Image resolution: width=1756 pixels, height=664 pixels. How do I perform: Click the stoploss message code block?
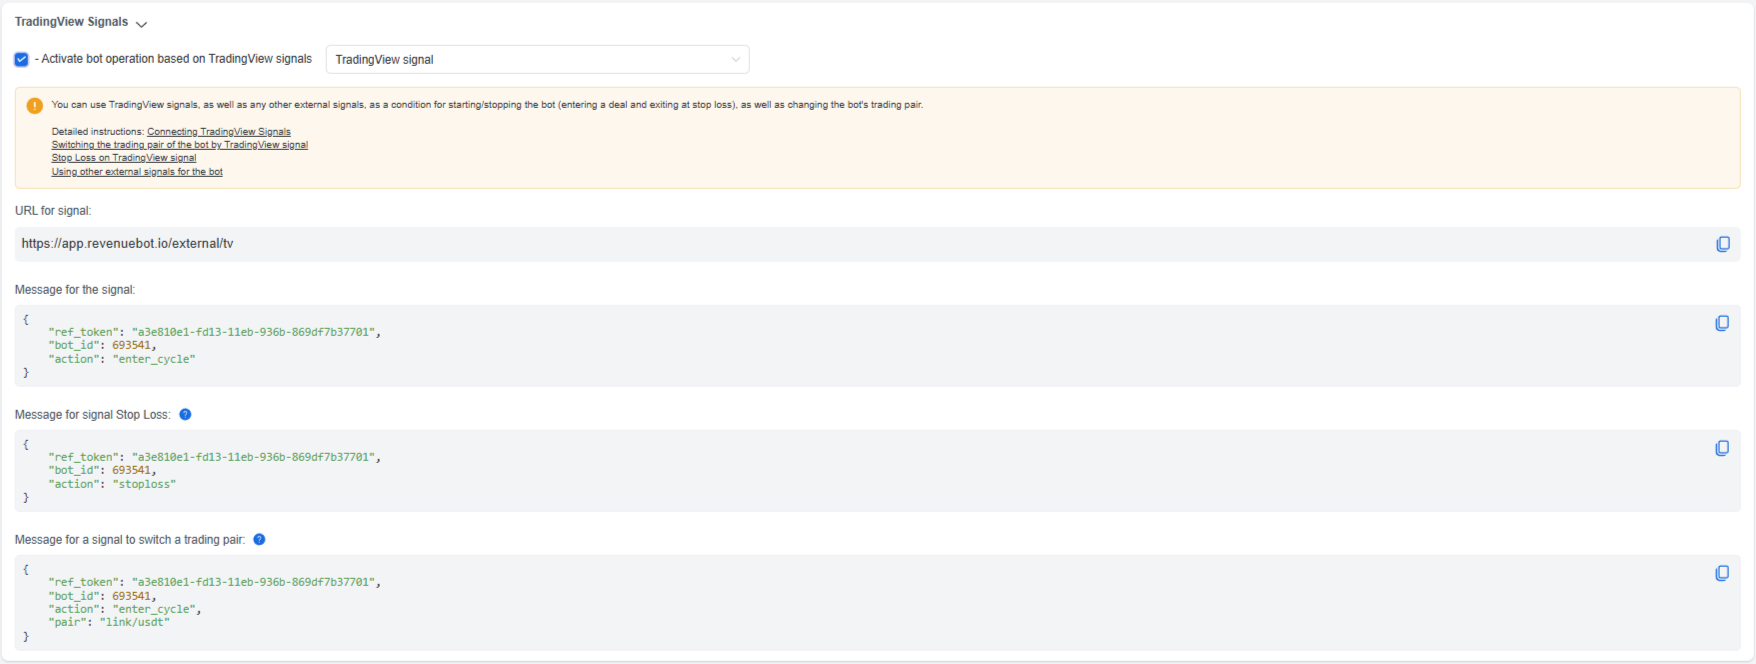(x=878, y=471)
